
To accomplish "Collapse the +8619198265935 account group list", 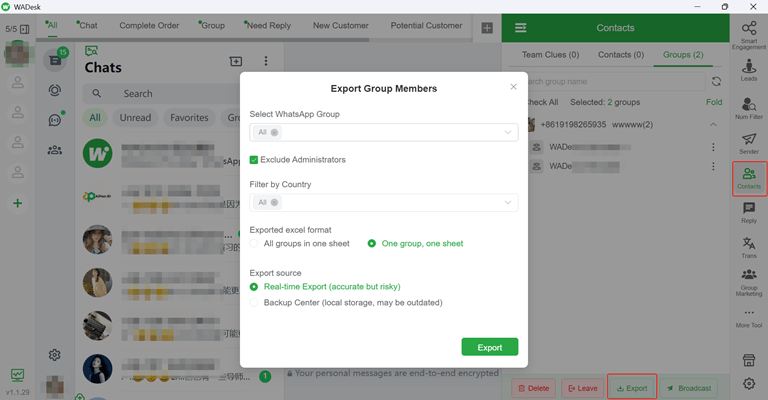I will click(713, 124).
